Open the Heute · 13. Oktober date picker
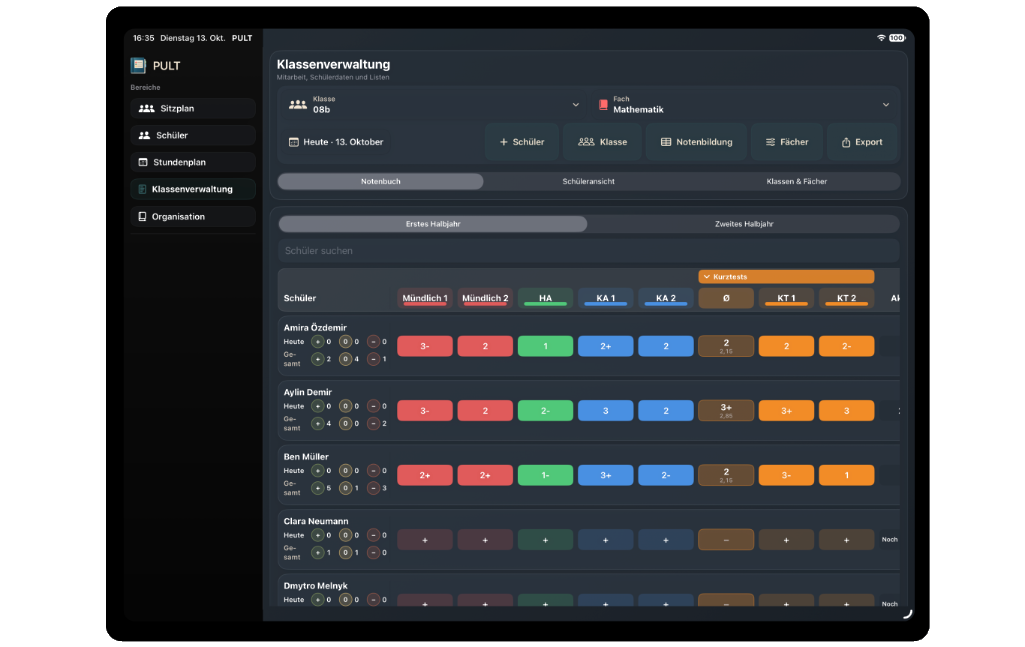This screenshot has width=1025, height=647. tap(336, 142)
